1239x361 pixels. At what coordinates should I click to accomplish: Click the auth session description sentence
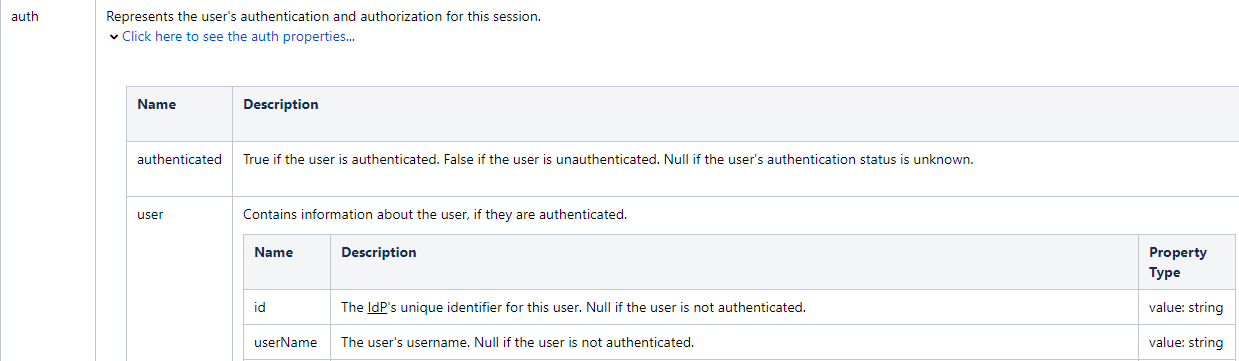[x=324, y=17]
